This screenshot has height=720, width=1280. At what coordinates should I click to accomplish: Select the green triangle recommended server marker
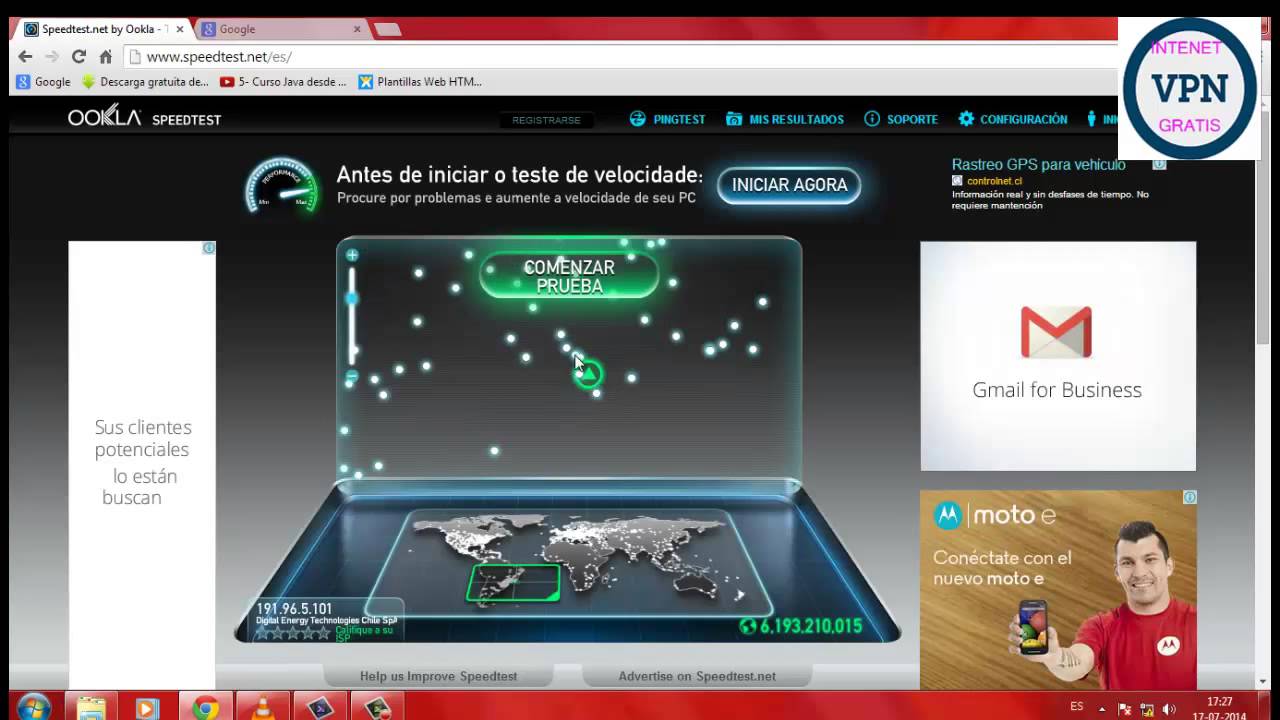(x=588, y=374)
